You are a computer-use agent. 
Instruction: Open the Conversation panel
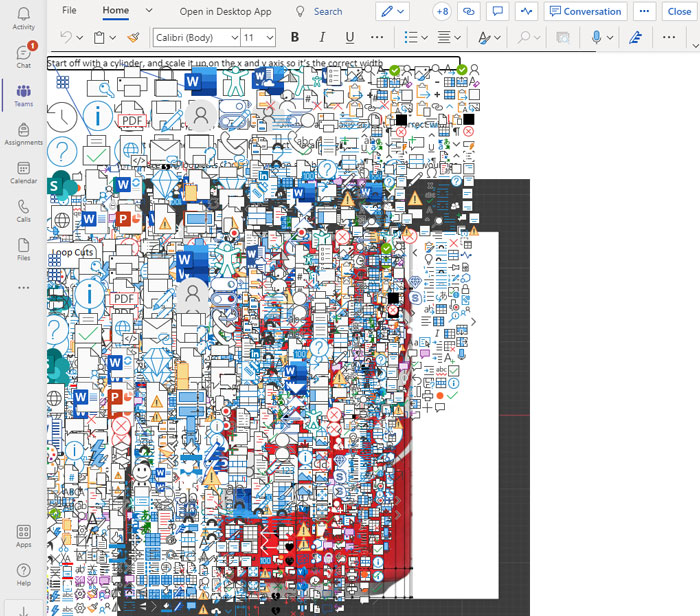coord(585,11)
